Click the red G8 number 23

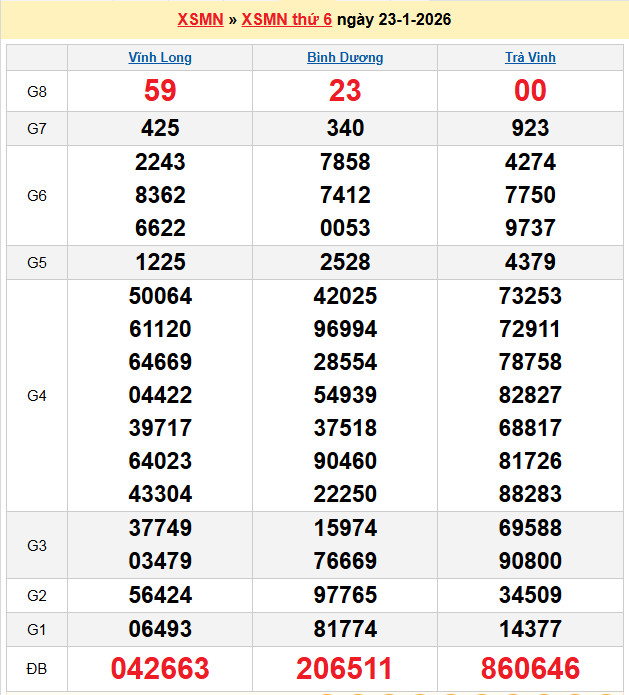[345, 91]
